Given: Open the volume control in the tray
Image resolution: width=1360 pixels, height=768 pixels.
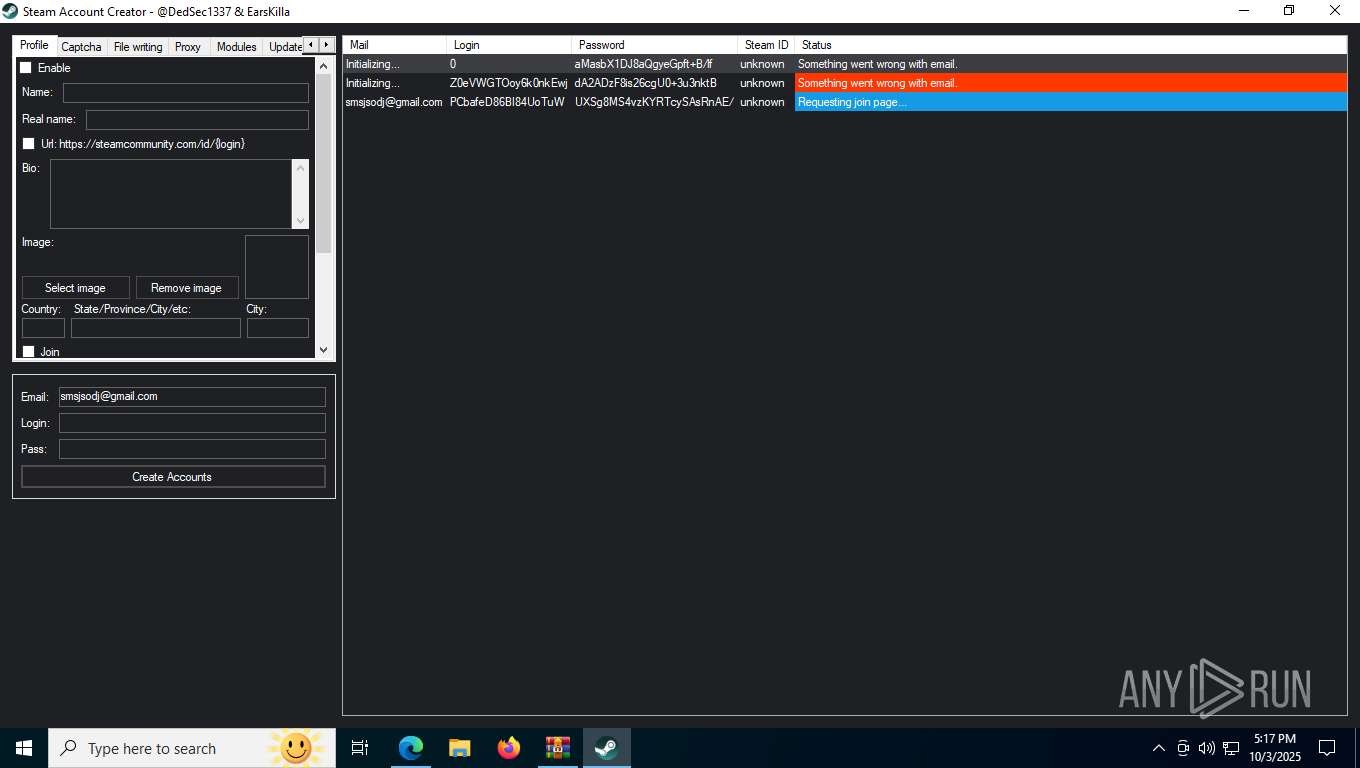Looking at the screenshot, I should point(1206,748).
